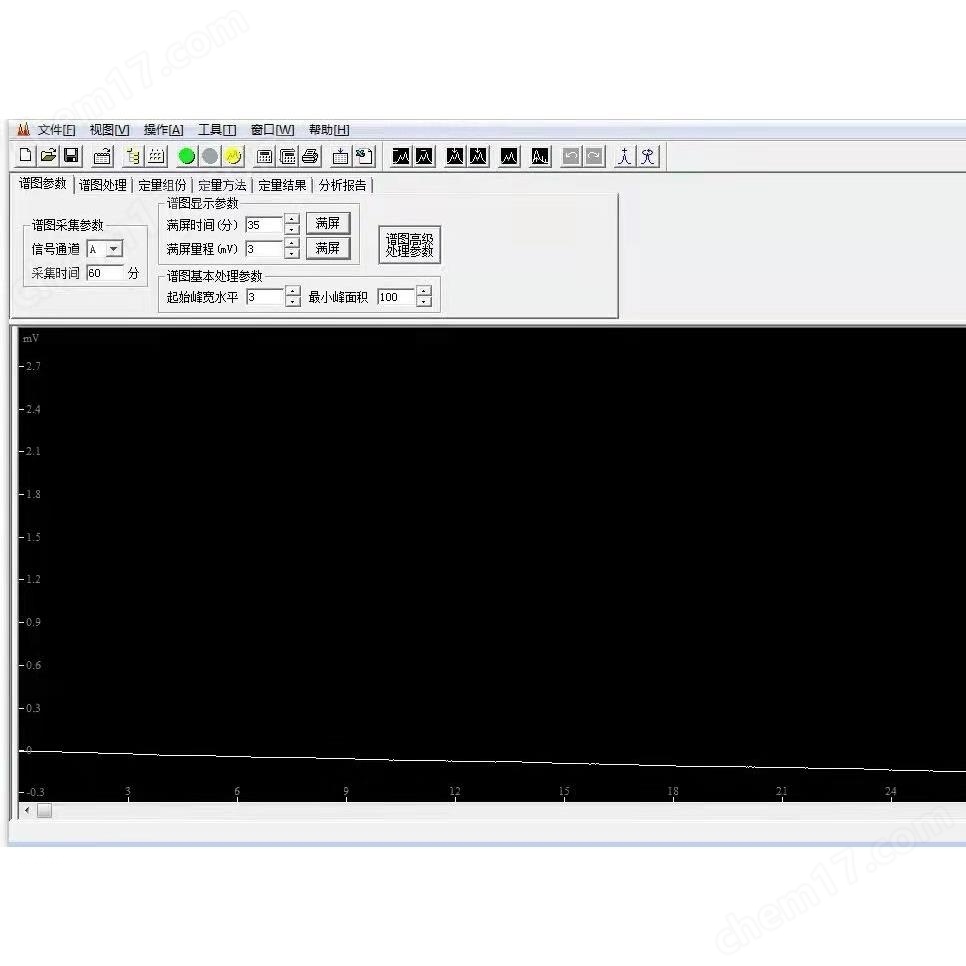Click the 采集时间 input field

point(105,273)
